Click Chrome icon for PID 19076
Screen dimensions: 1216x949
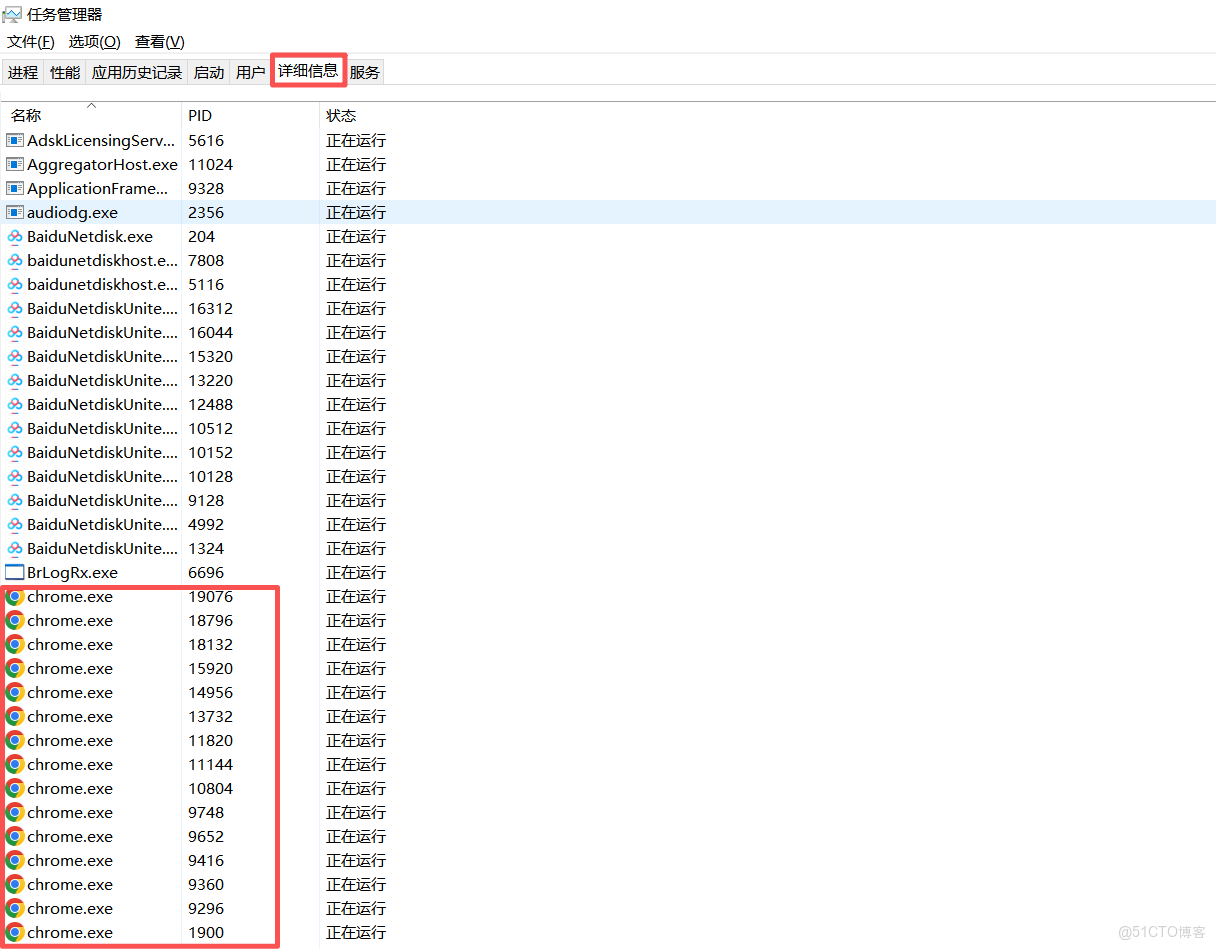point(15,597)
